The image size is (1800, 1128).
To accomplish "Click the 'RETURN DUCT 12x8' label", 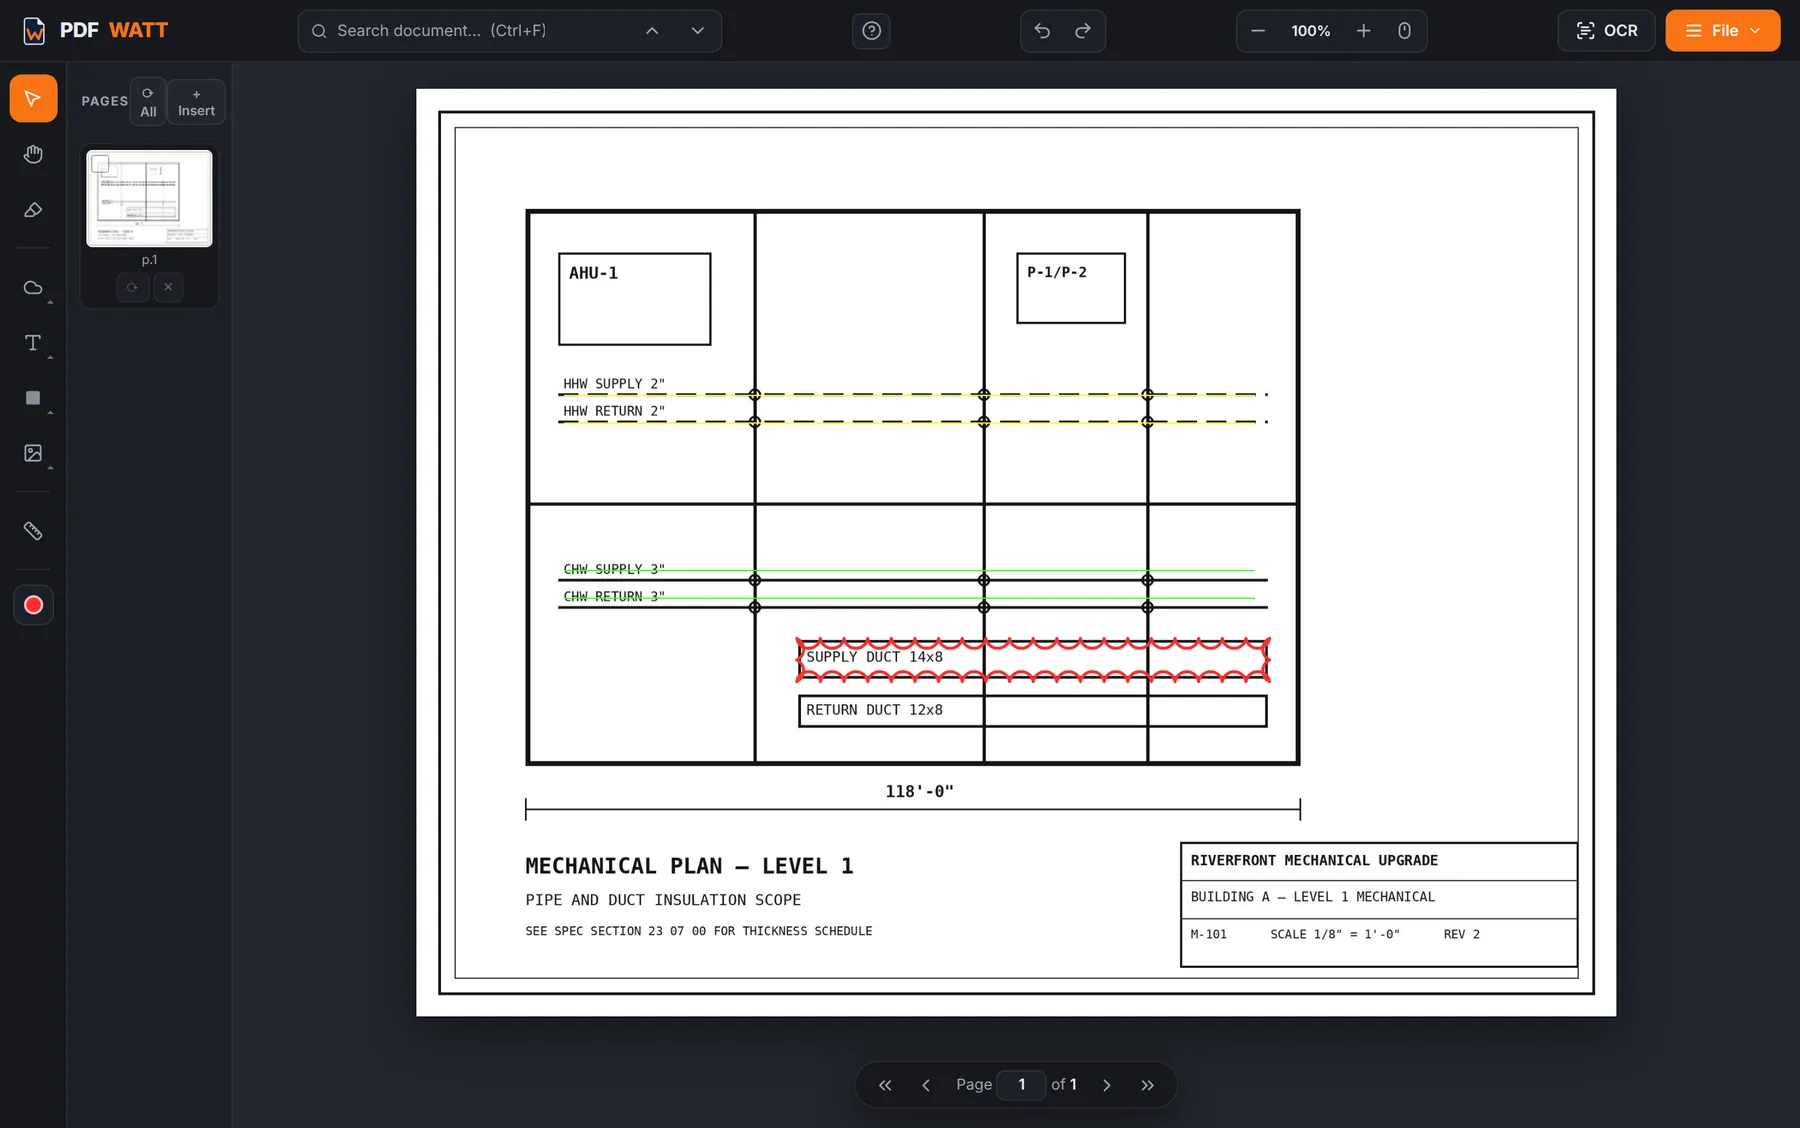I will [874, 710].
